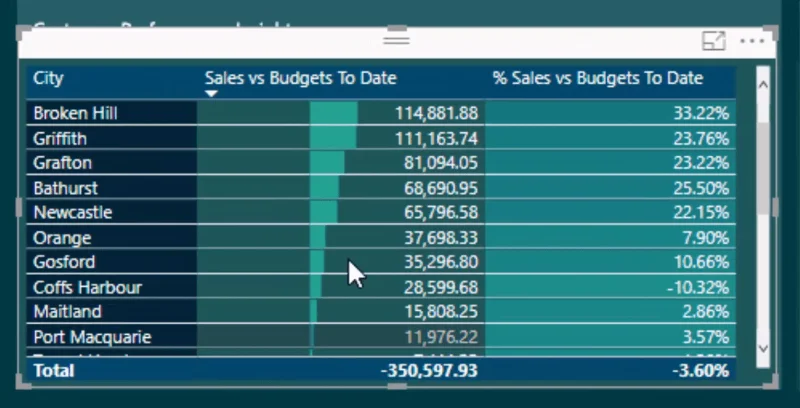This screenshot has width=800, height=408.
Task: Open the More options ellipsis menu
Action: click(x=752, y=41)
